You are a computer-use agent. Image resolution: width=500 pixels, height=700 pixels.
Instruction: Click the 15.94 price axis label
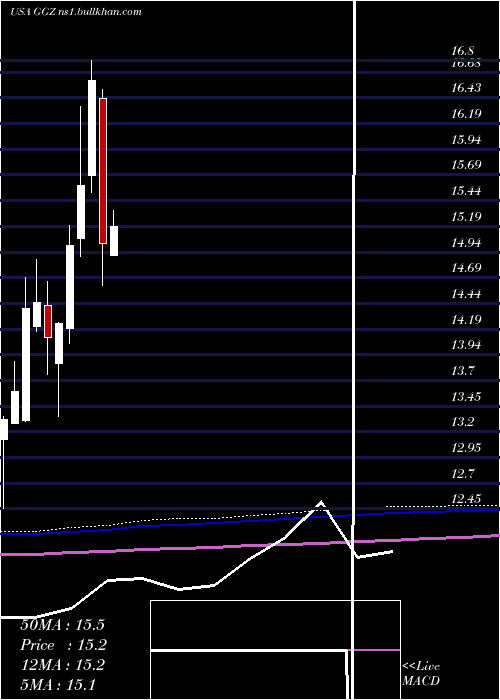point(466,140)
